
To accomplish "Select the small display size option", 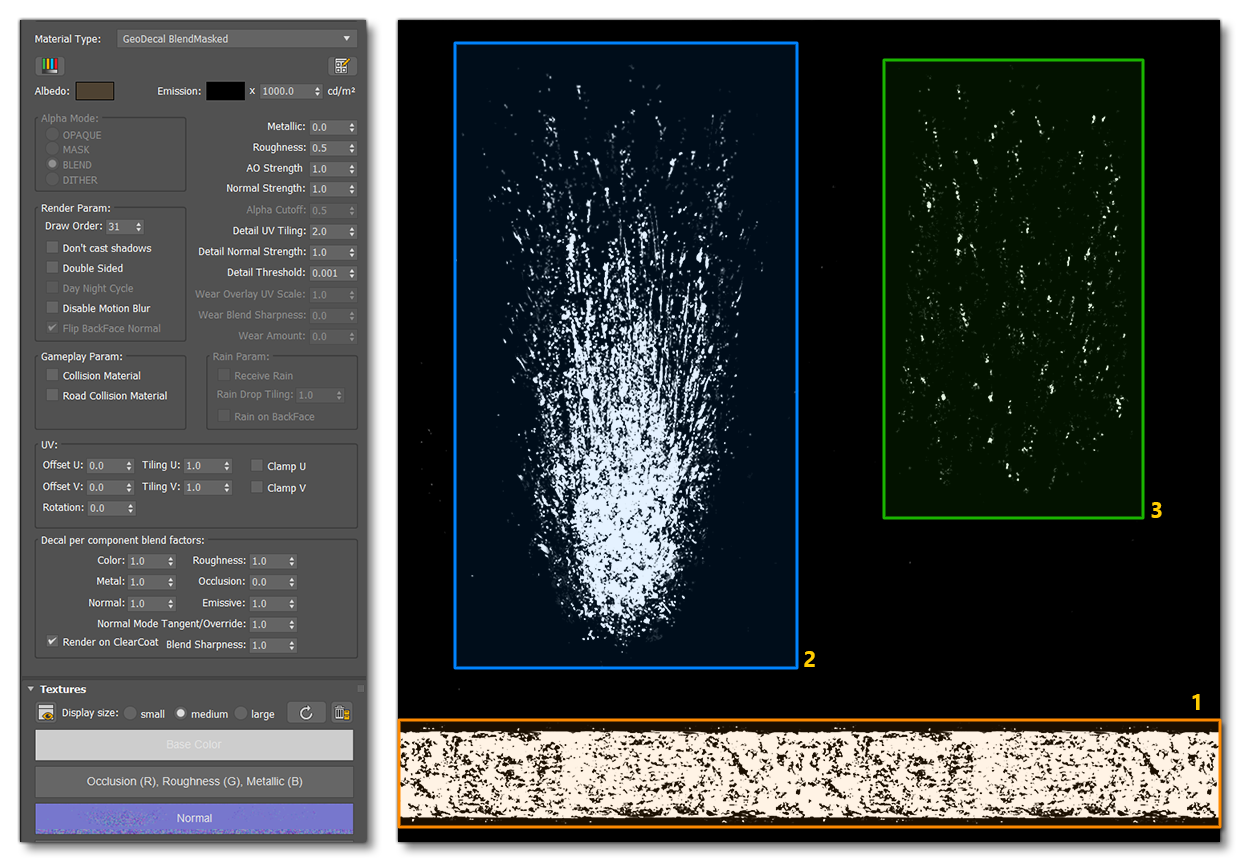I will pos(130,713).
